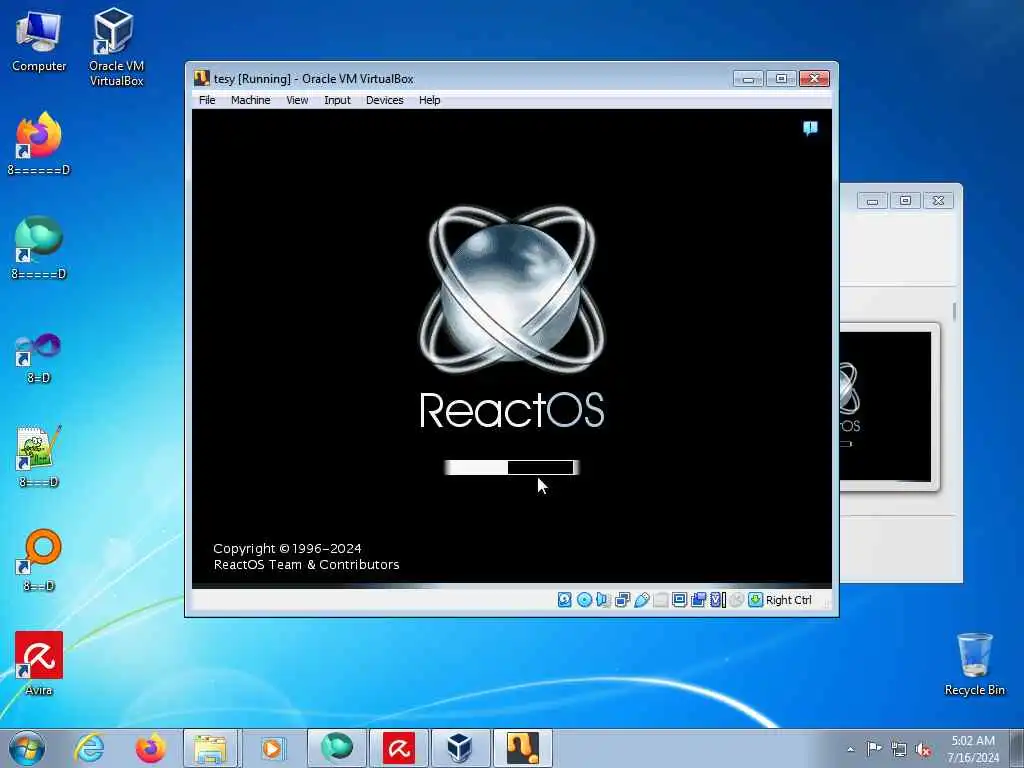Close the background VirtualBox Manager window
Viewport: 1024px width, 768px height.
point(938,200)
